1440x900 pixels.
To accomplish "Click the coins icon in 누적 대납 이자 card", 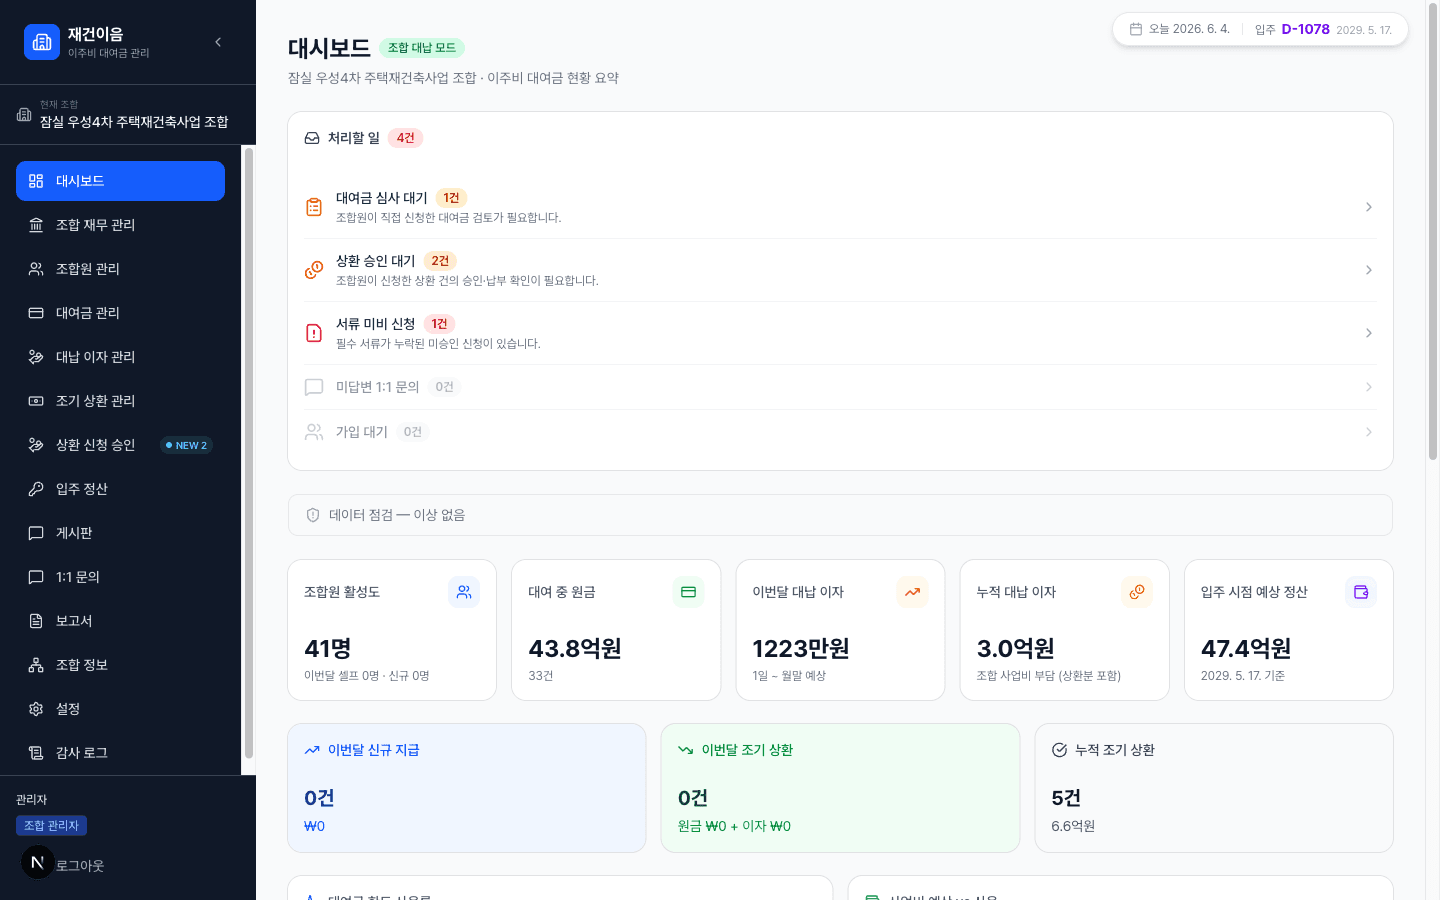I will click(x=1137, y=592).
